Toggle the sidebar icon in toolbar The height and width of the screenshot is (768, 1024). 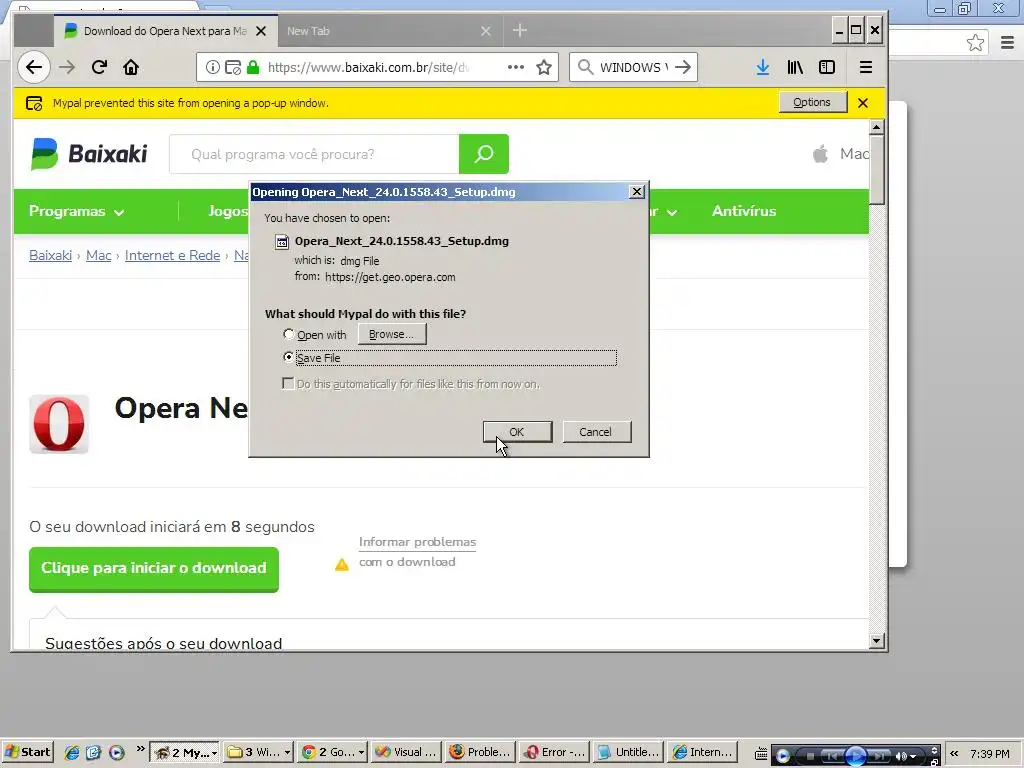pyautogui.click(x=827, y=67)
